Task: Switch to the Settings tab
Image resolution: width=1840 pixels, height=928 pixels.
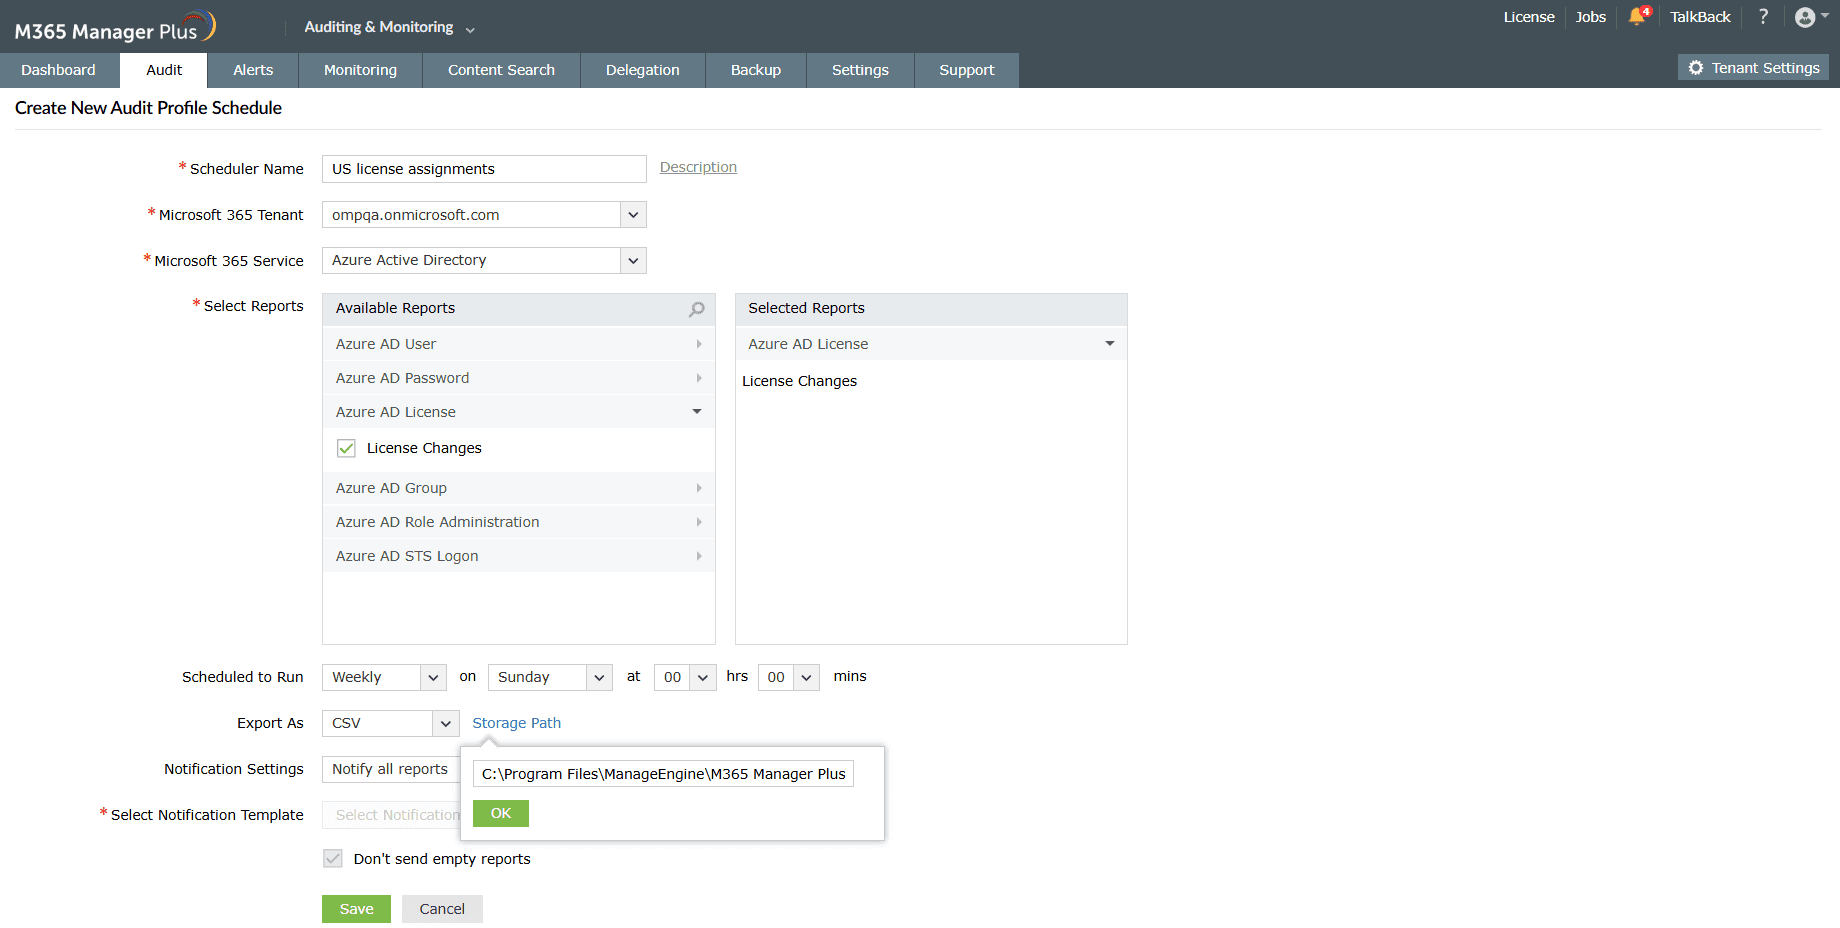Action: click(x=860, y=70)
